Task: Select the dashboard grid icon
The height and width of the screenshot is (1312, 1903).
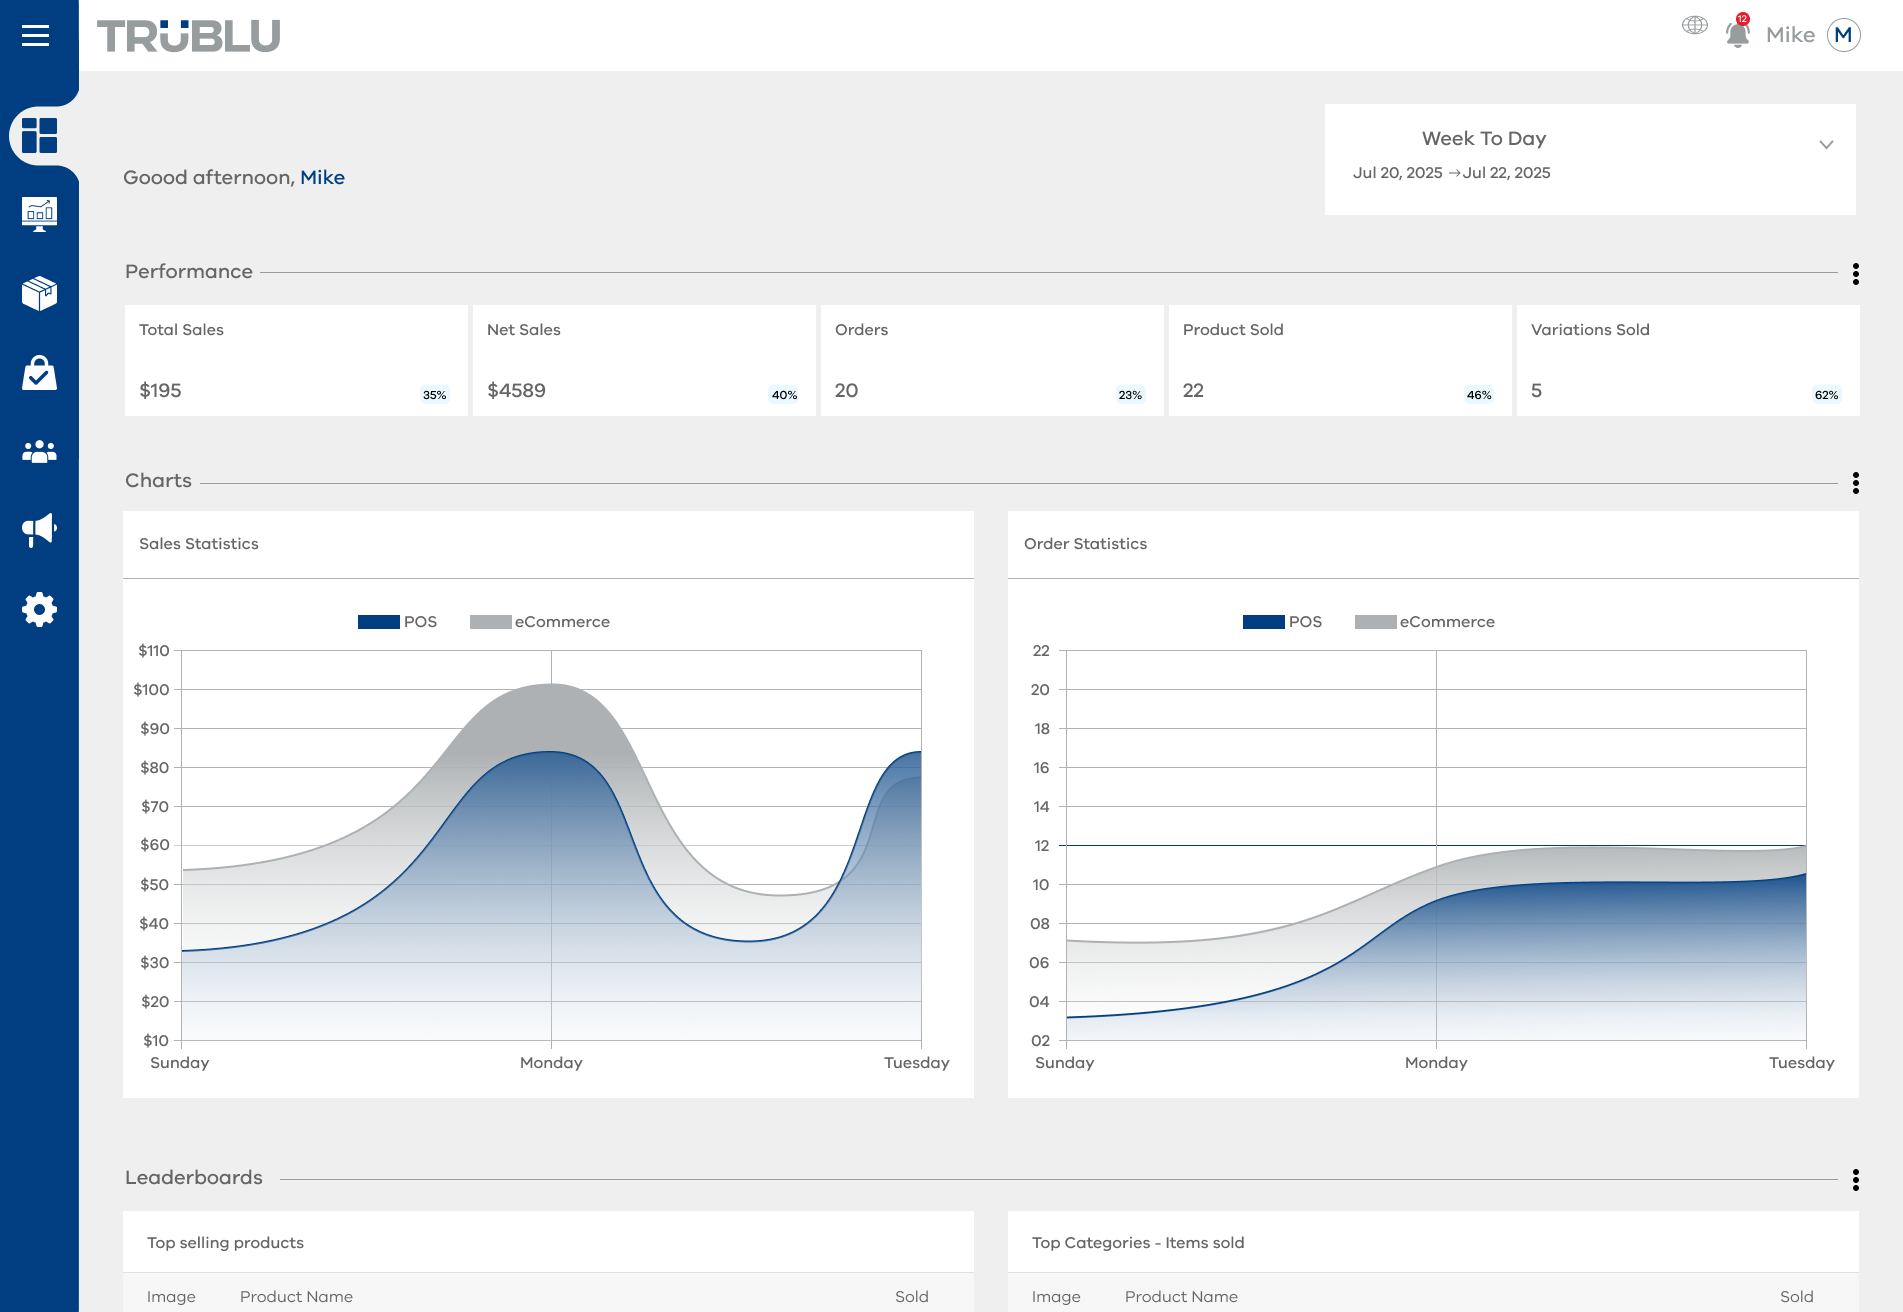Action: [40, 135]
